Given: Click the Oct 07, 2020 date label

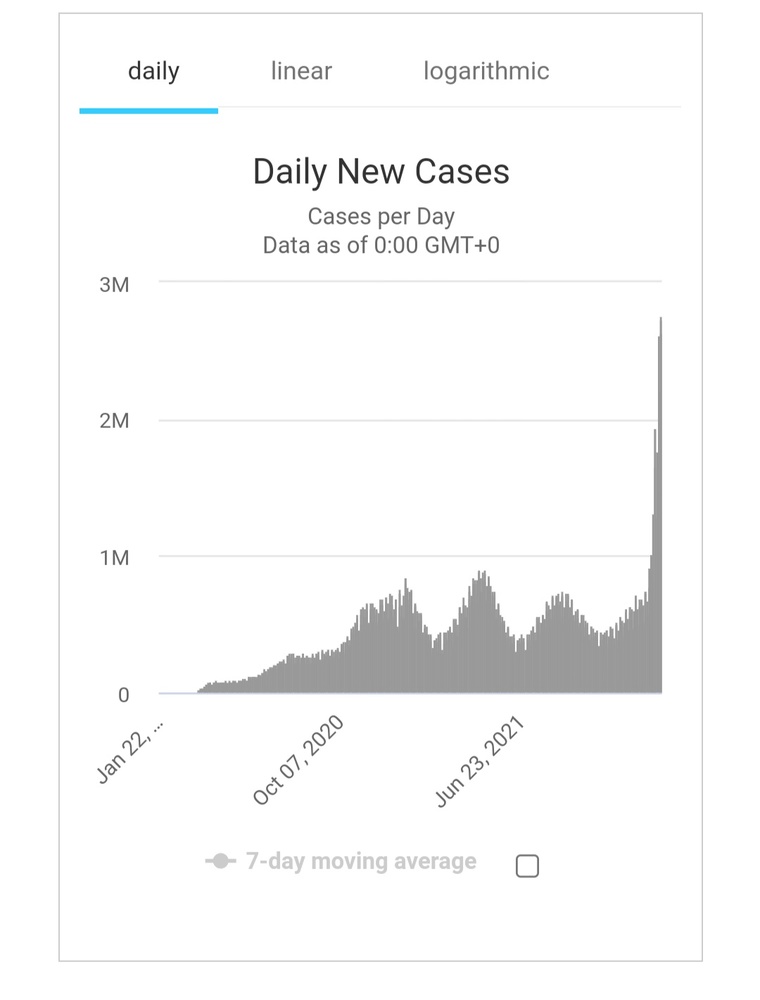Looking at the screenshot, I should 298,760.
